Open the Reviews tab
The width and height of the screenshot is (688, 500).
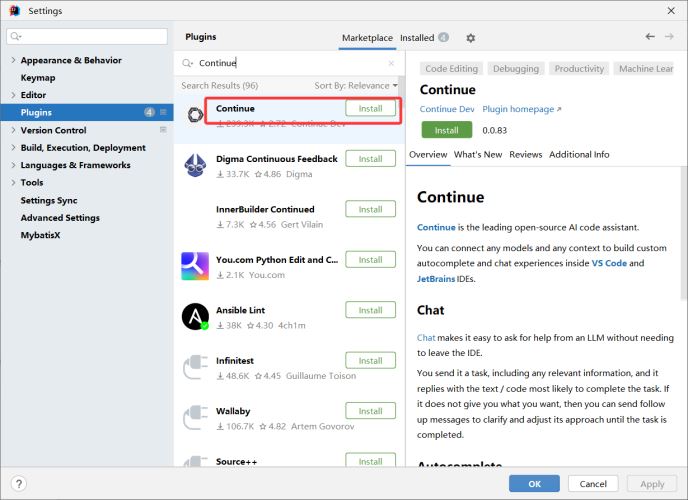(526, 154)
